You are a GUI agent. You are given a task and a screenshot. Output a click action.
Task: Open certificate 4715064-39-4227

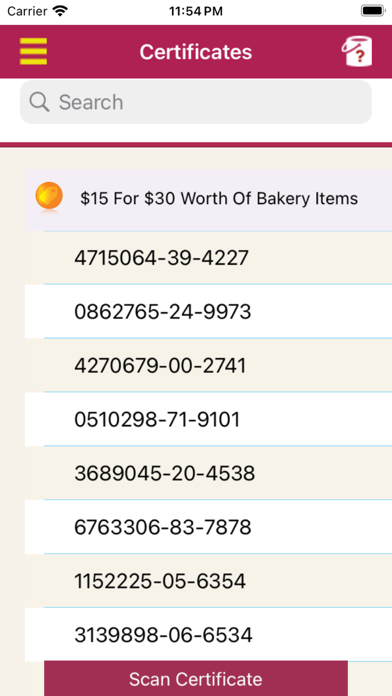coord(208,258)
